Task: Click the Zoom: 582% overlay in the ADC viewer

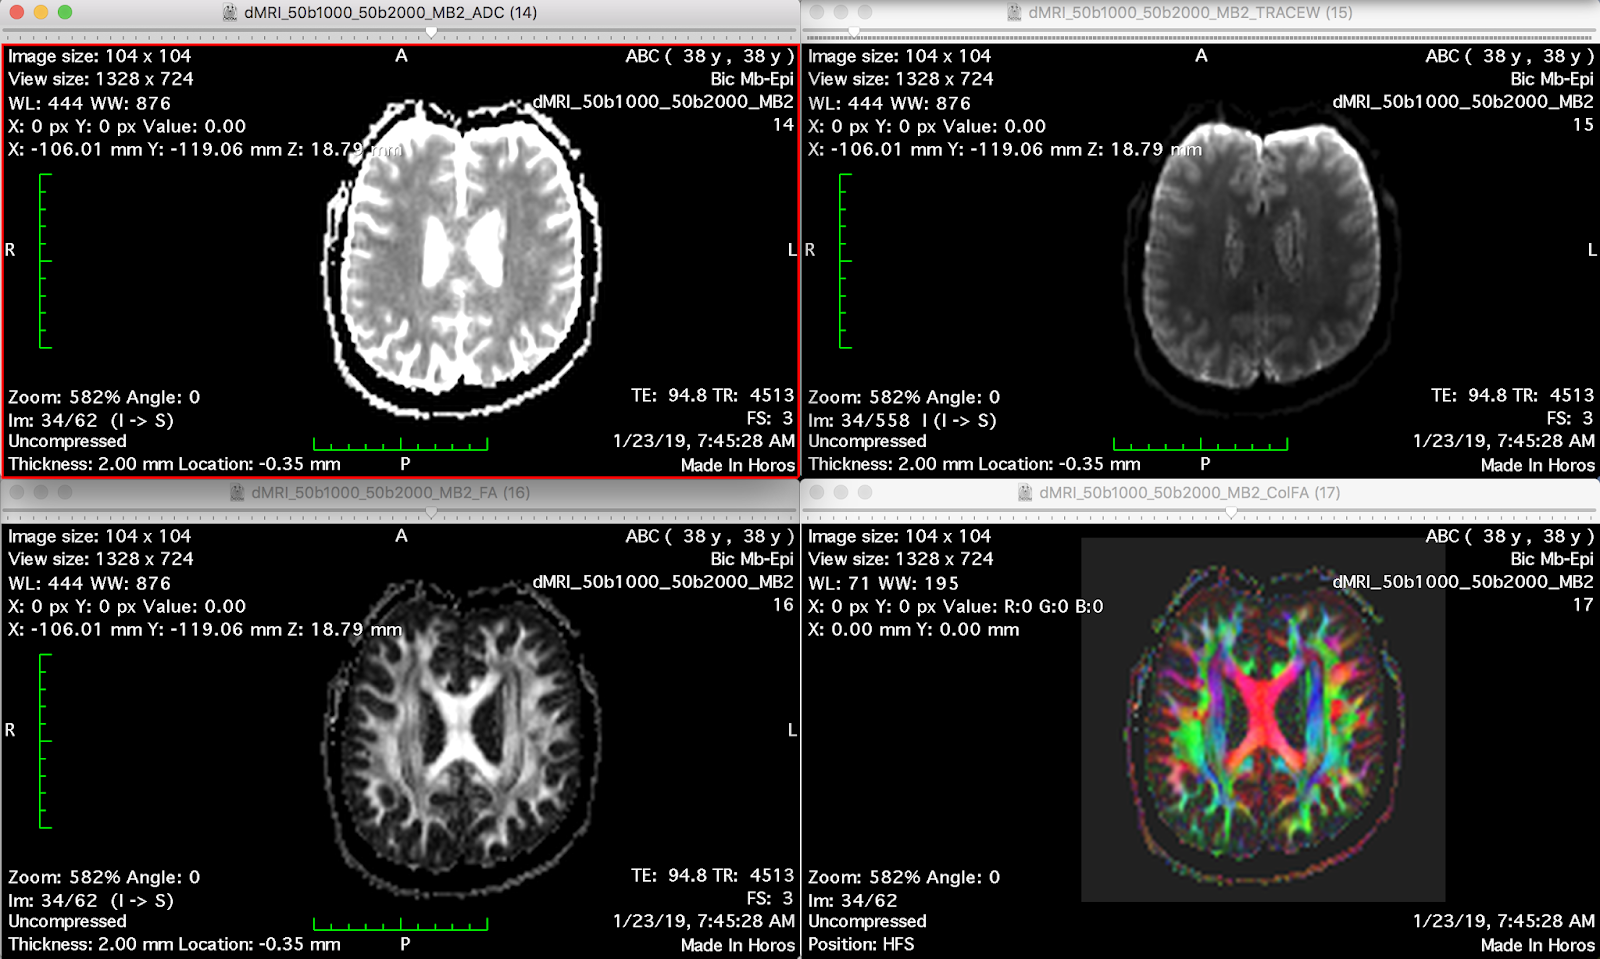Action: pos(103,397)
